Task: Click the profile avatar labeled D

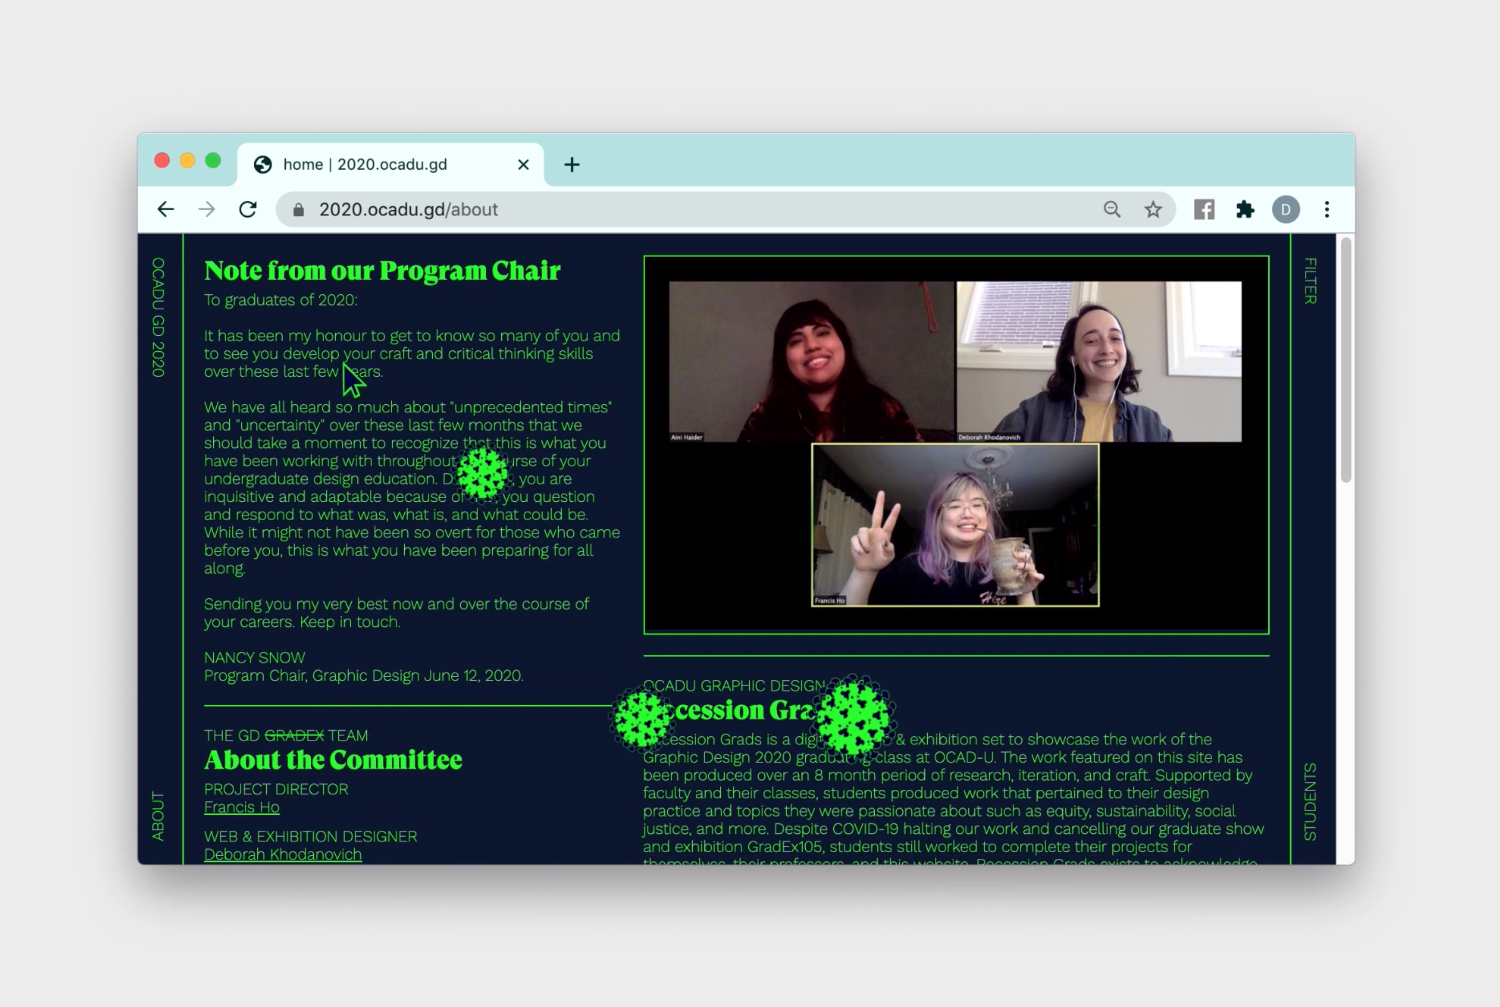Action: coord(1286,209)
